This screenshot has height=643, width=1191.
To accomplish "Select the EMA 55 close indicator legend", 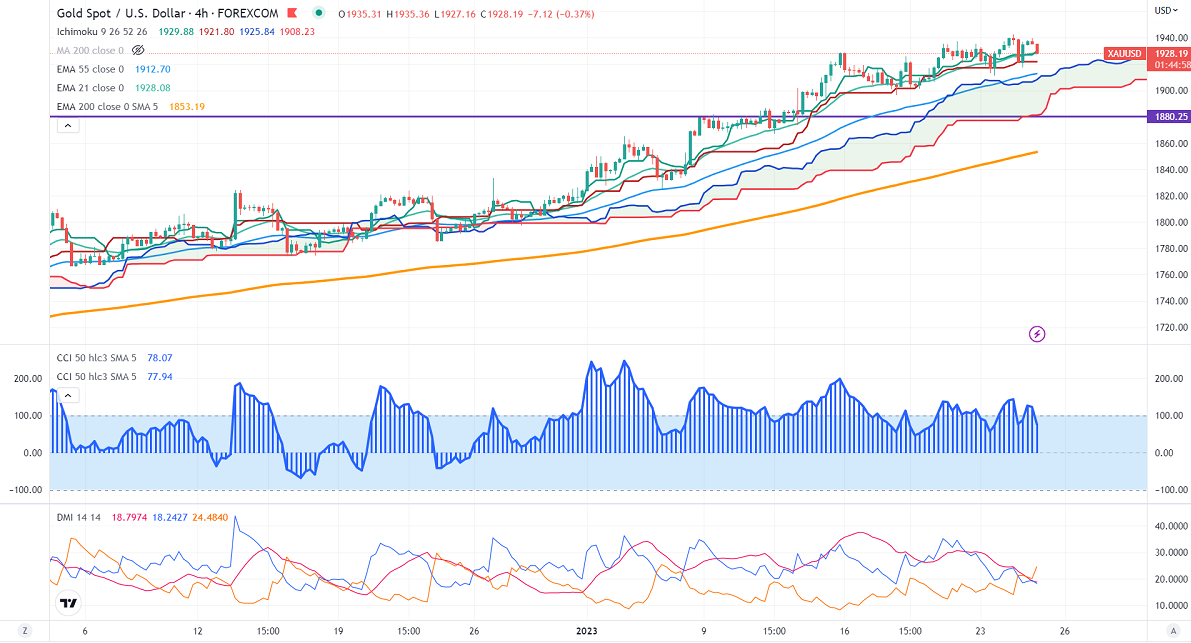I will (x=90, y=69).
